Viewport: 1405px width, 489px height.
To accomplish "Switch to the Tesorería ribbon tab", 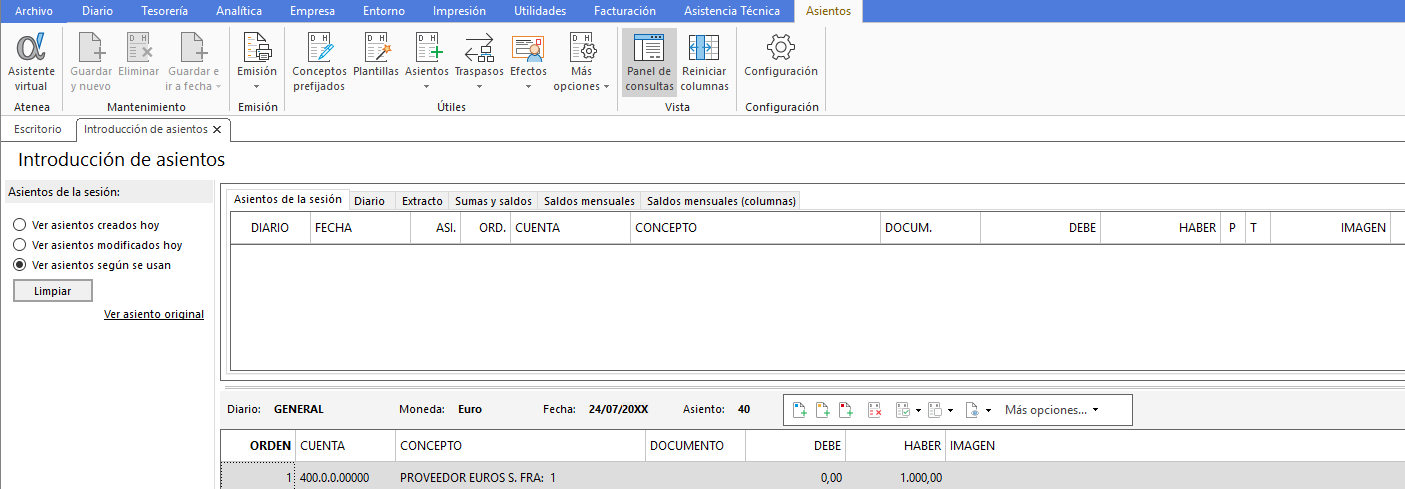I will (164, 11).
